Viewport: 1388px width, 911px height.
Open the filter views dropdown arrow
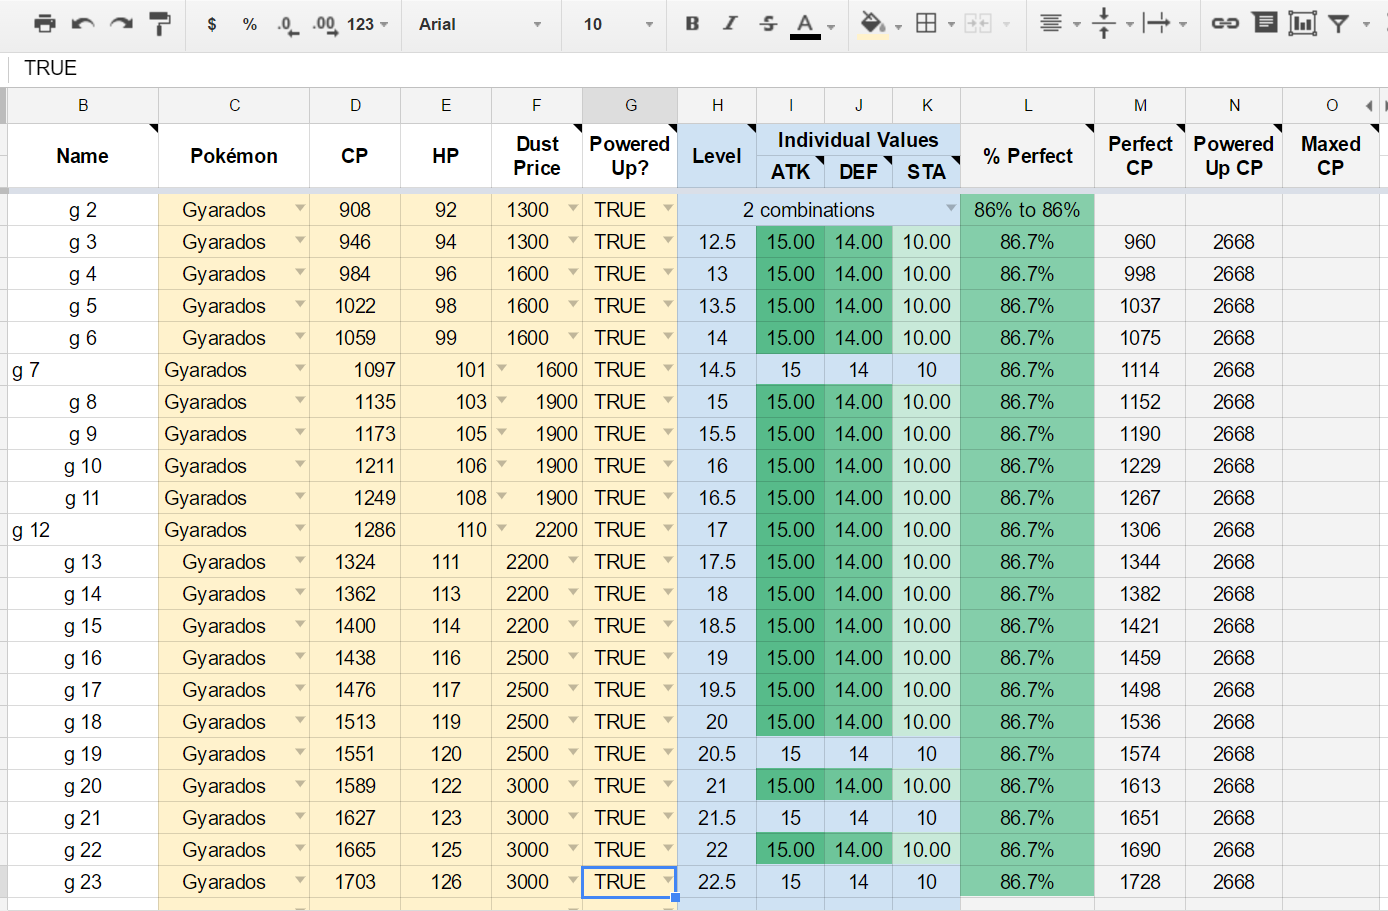coord(1366,25)
